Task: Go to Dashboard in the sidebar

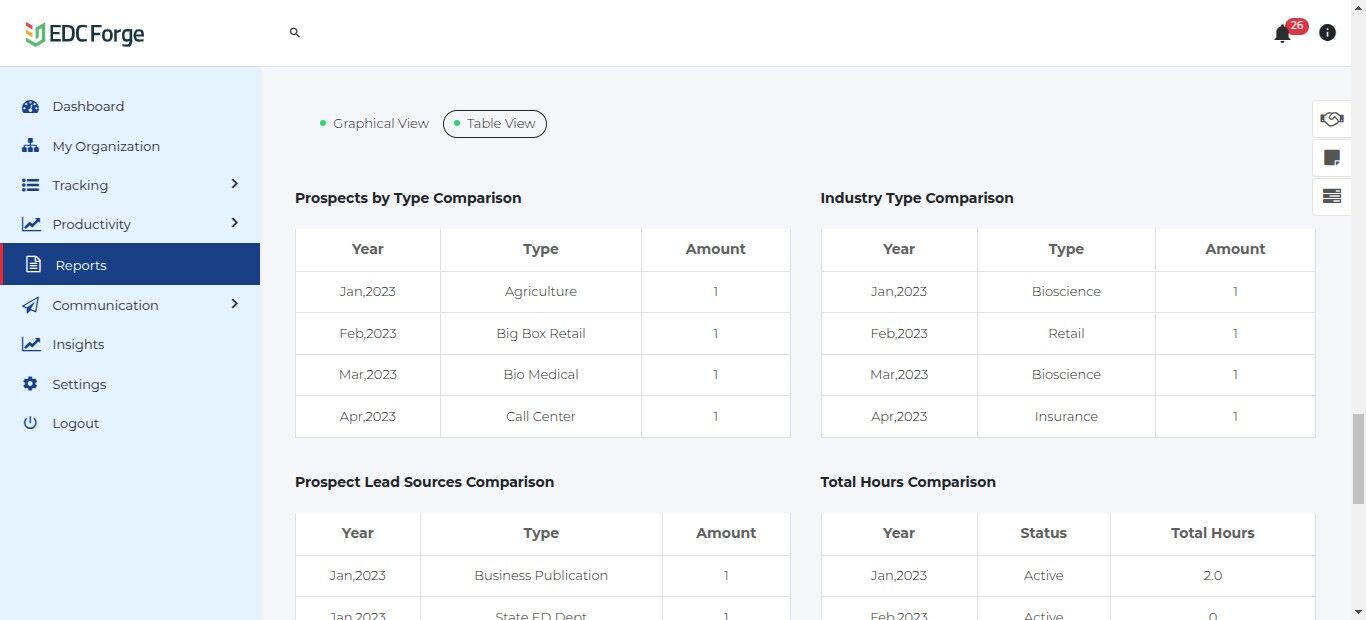Action: click(x=88, y=106)
